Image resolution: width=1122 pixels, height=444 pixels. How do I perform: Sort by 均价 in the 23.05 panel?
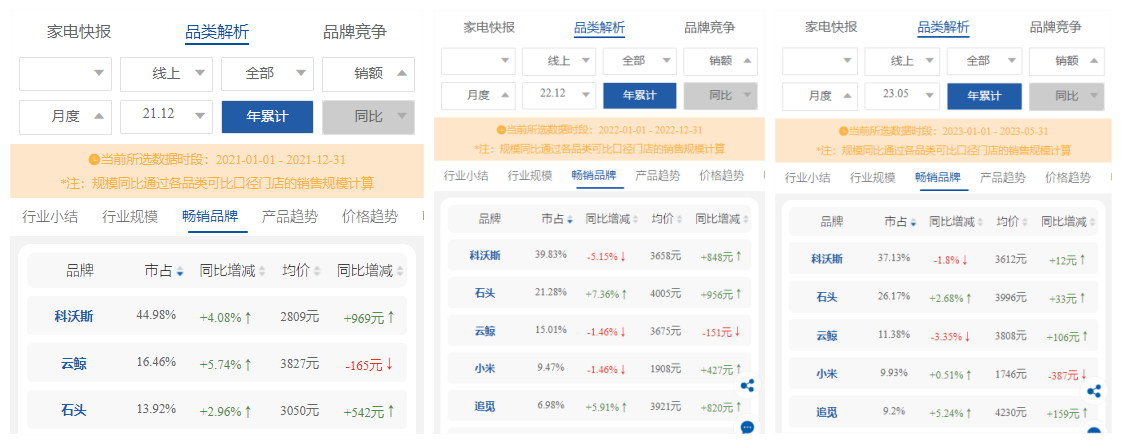click(1011, 222)
